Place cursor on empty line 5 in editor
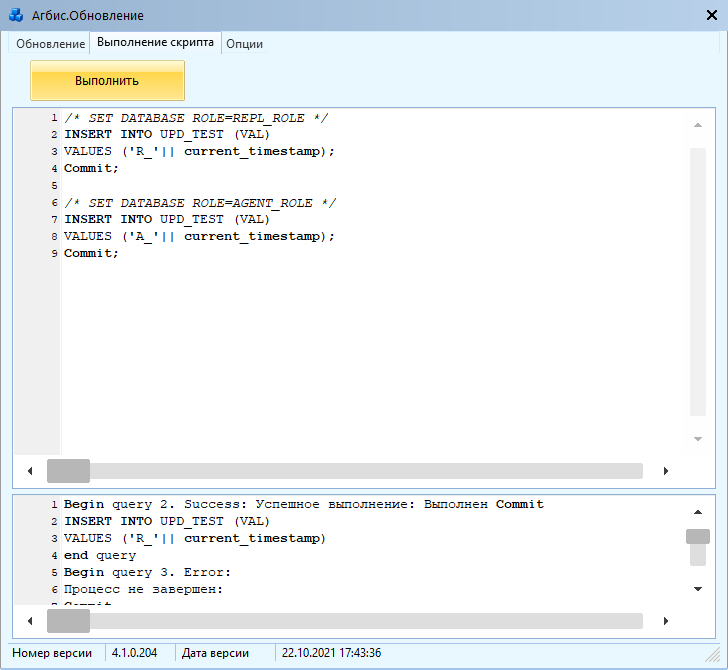Image resolution: width=728 pixels, height=670 pixels. click(200, 185)
